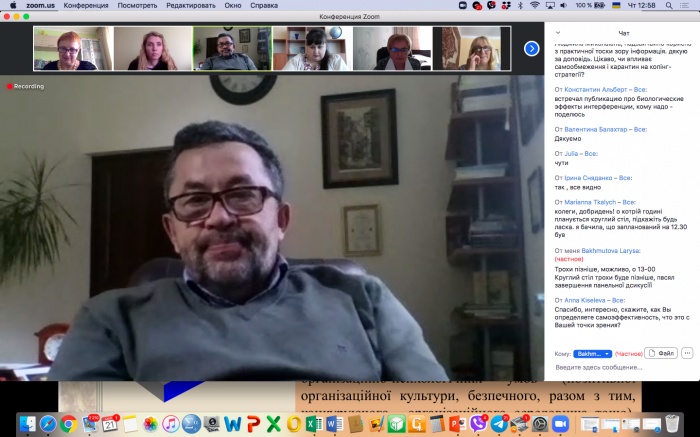
Task: Open the Ukrainian flag input source menu
Action: pyautogui.click(x=616, y=5)
